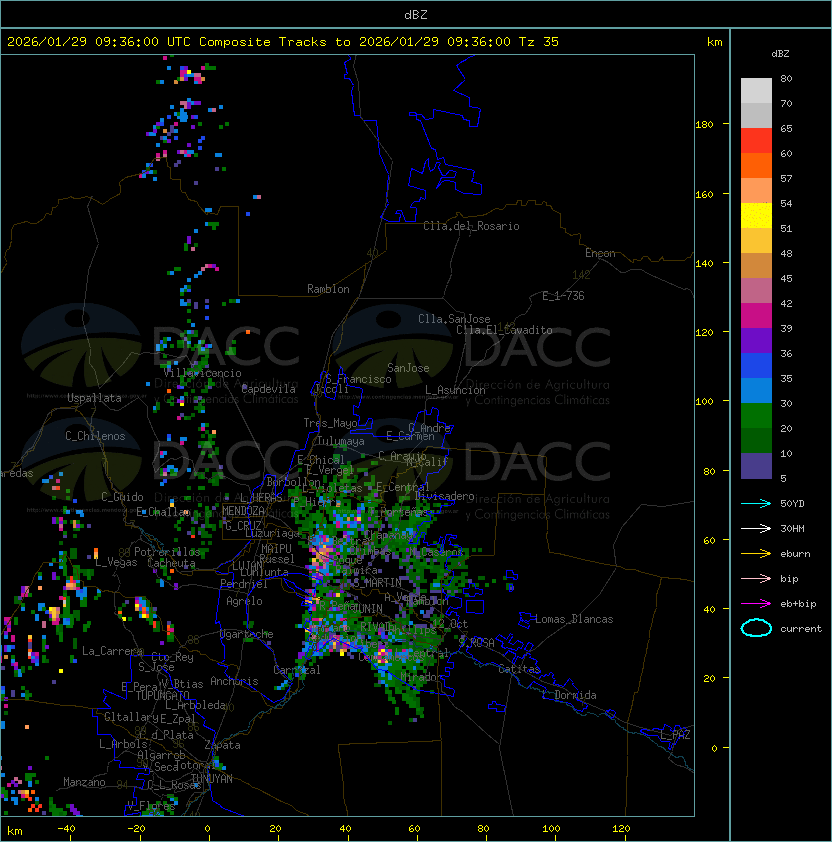This screenshot has height=842, width=832.
Task: Pick the green 20-30 dBZ swatch
Action: 756,416
